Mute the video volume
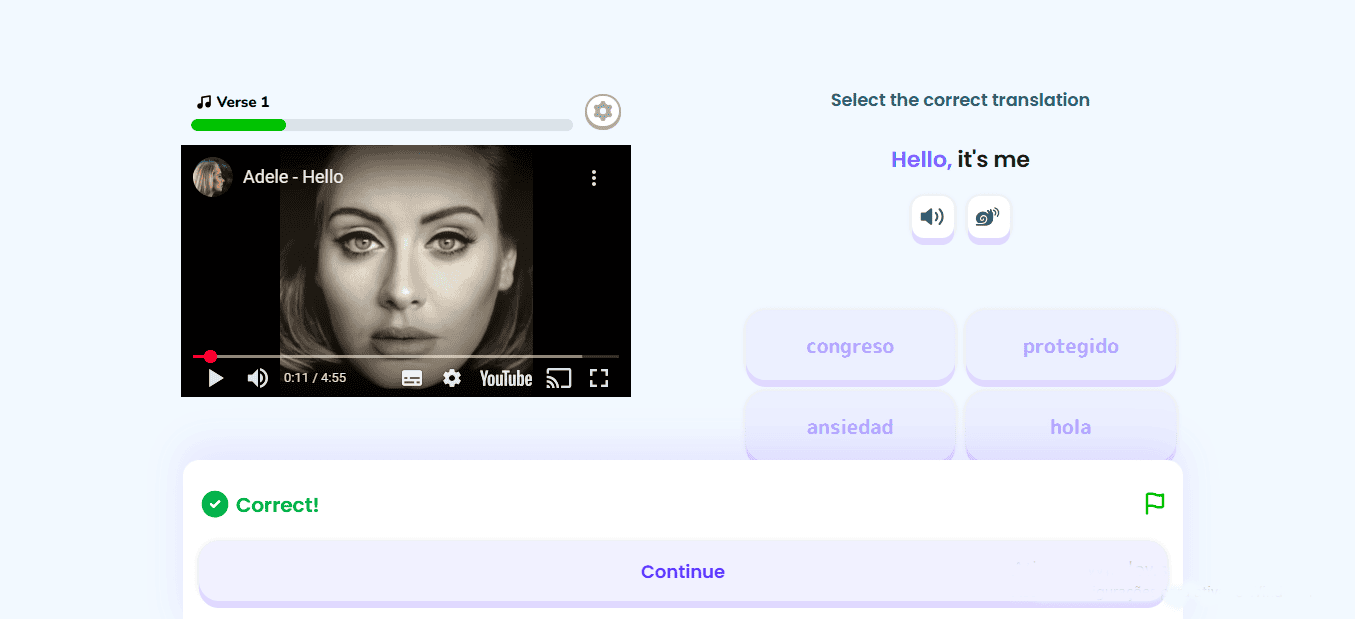This screenshot has width=1355, height=619. [257, 378]
